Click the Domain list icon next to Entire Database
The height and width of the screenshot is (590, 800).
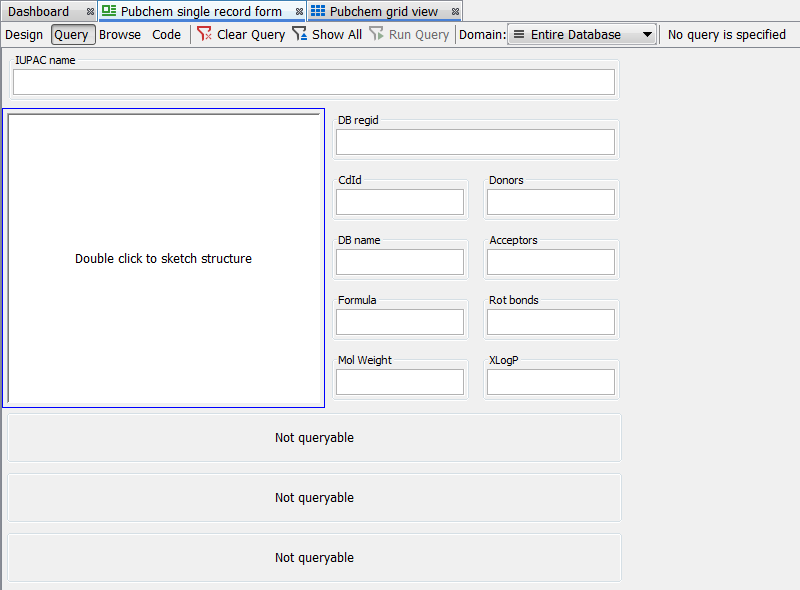(x=518, y=34)
